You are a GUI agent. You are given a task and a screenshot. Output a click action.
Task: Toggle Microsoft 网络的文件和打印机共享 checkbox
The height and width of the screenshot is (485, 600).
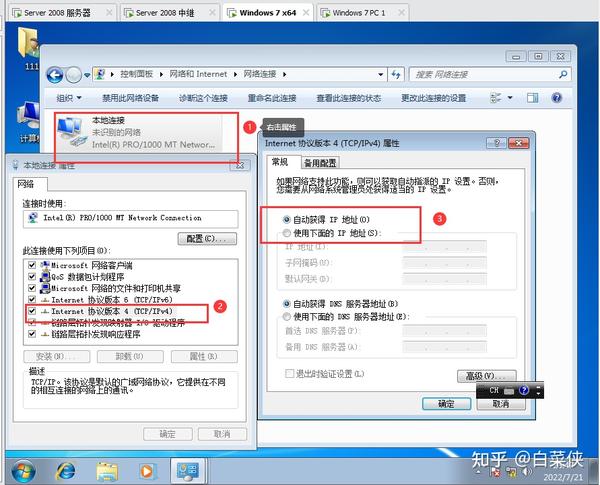(x=32, y=288)
